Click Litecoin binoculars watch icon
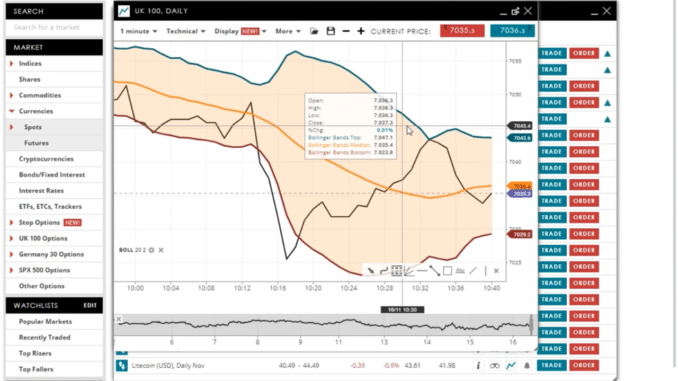Viewport: 678px width, 381px height. pos(495,366)
